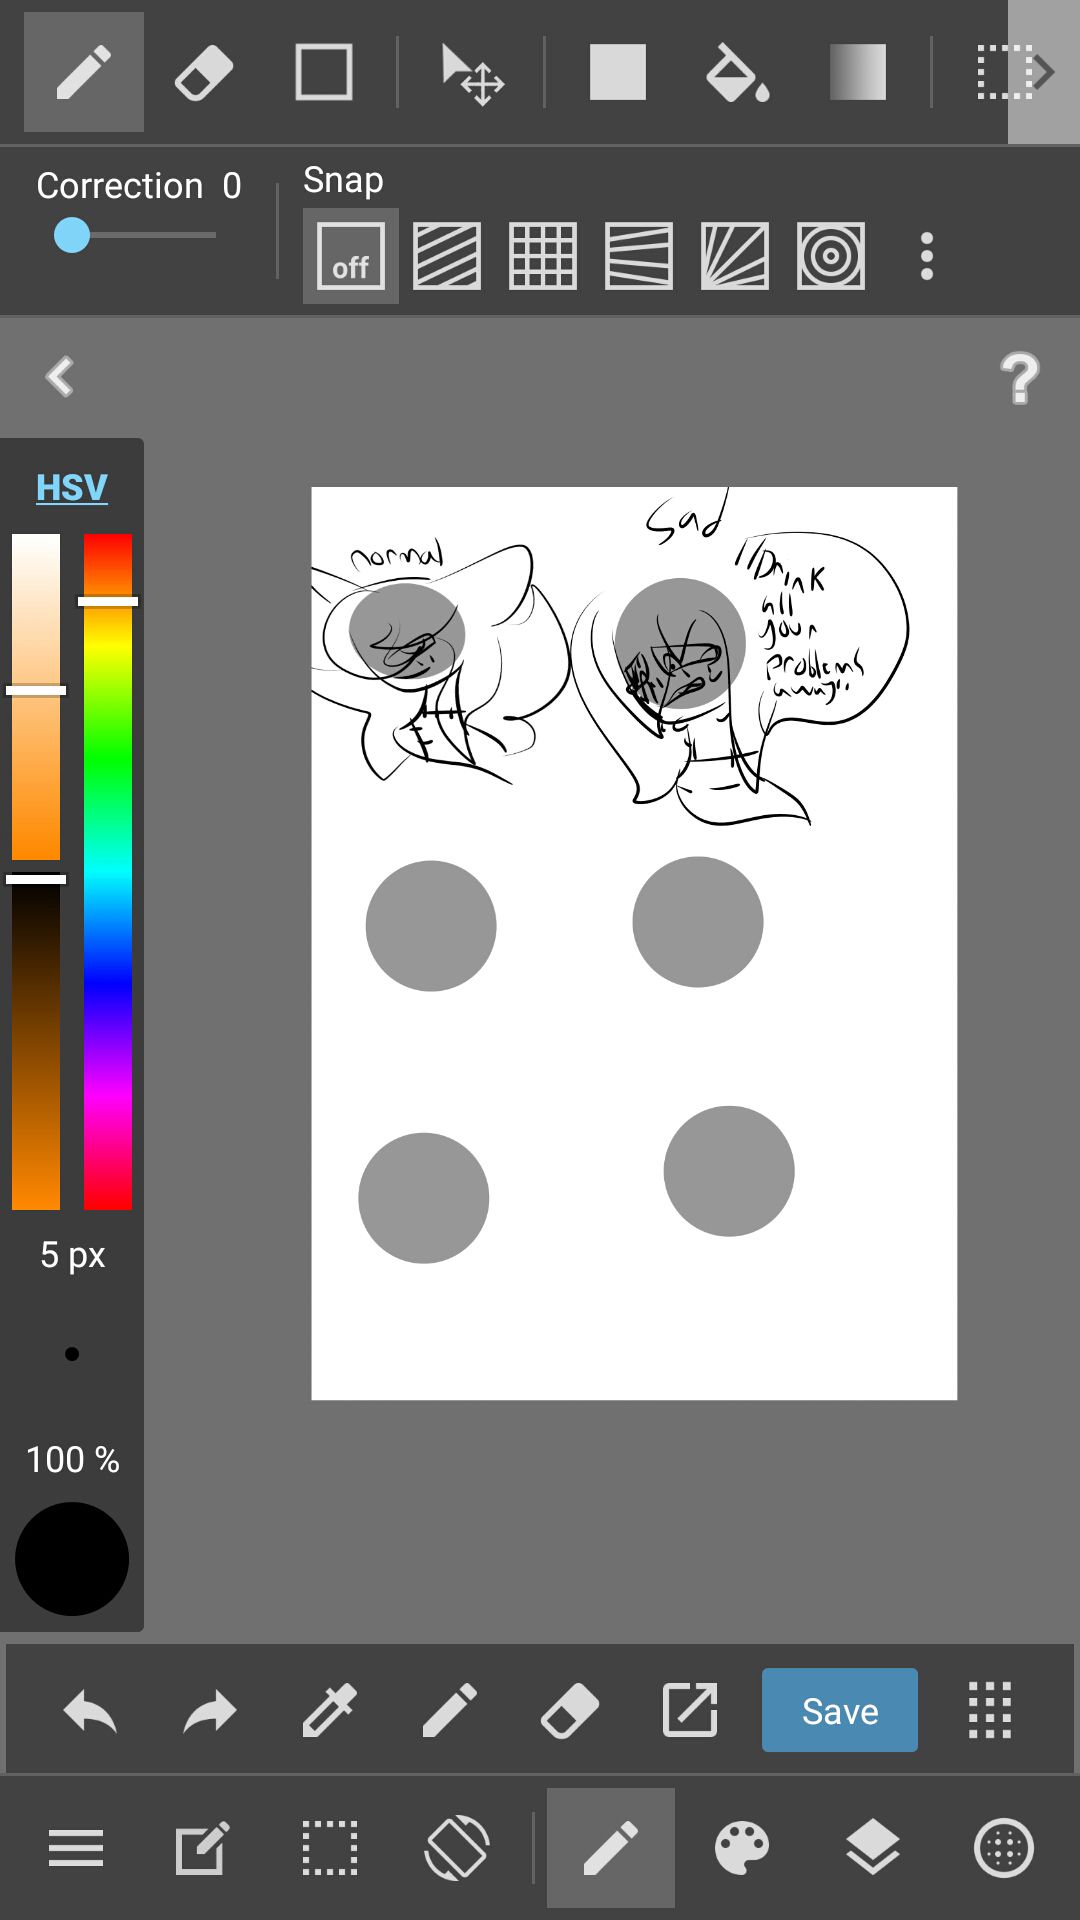
Task: Open help with question mark icon
Action: [1020, 378]
